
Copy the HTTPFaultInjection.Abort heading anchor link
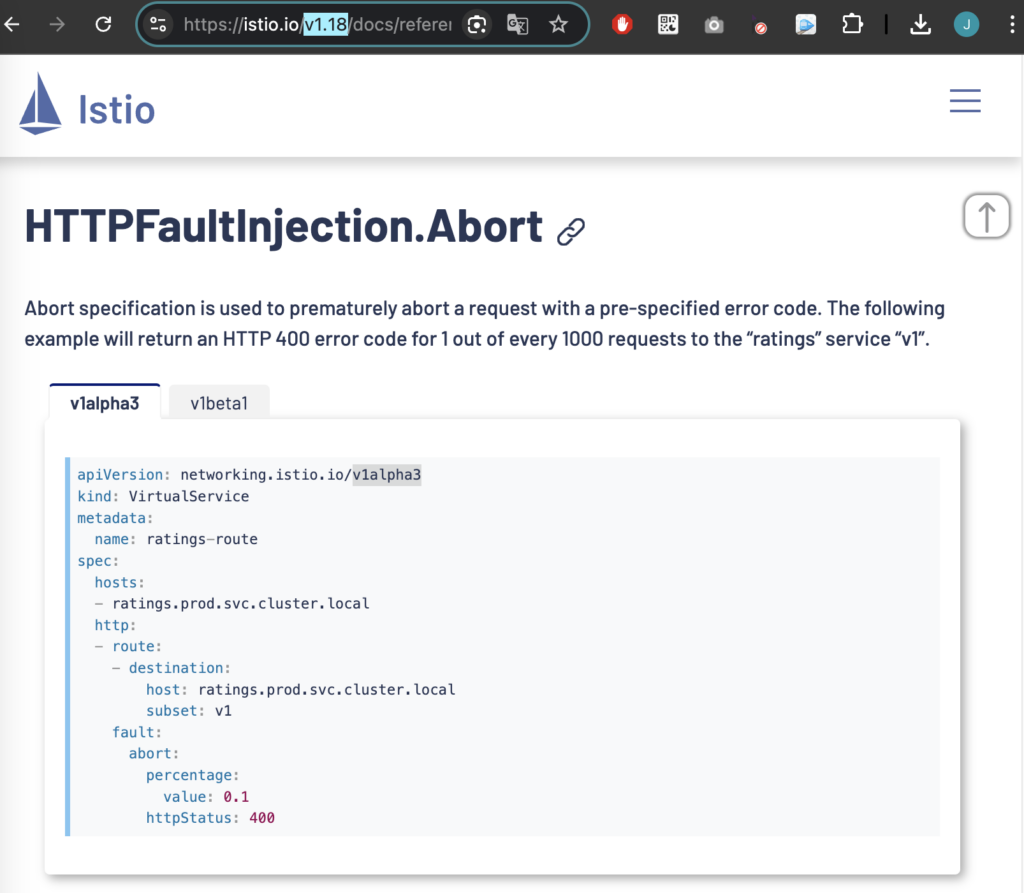pos(571,231)
